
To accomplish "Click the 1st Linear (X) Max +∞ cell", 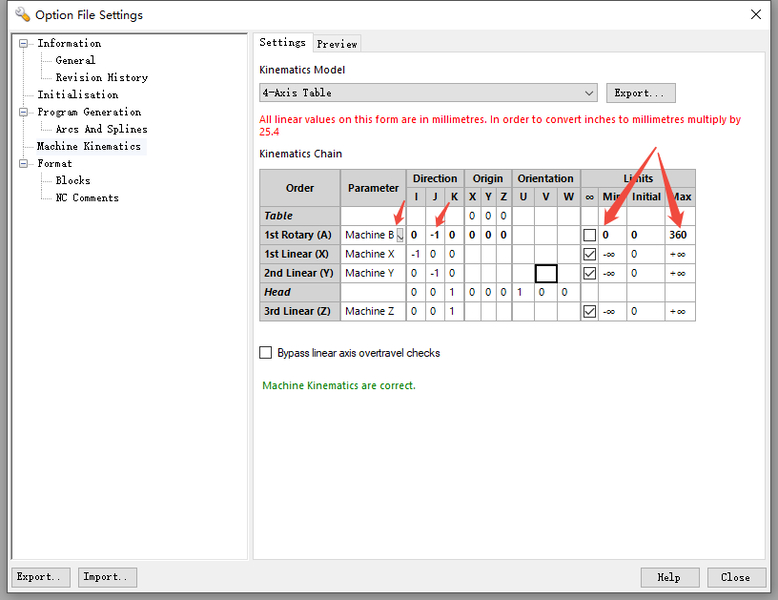I will point(680,254).
